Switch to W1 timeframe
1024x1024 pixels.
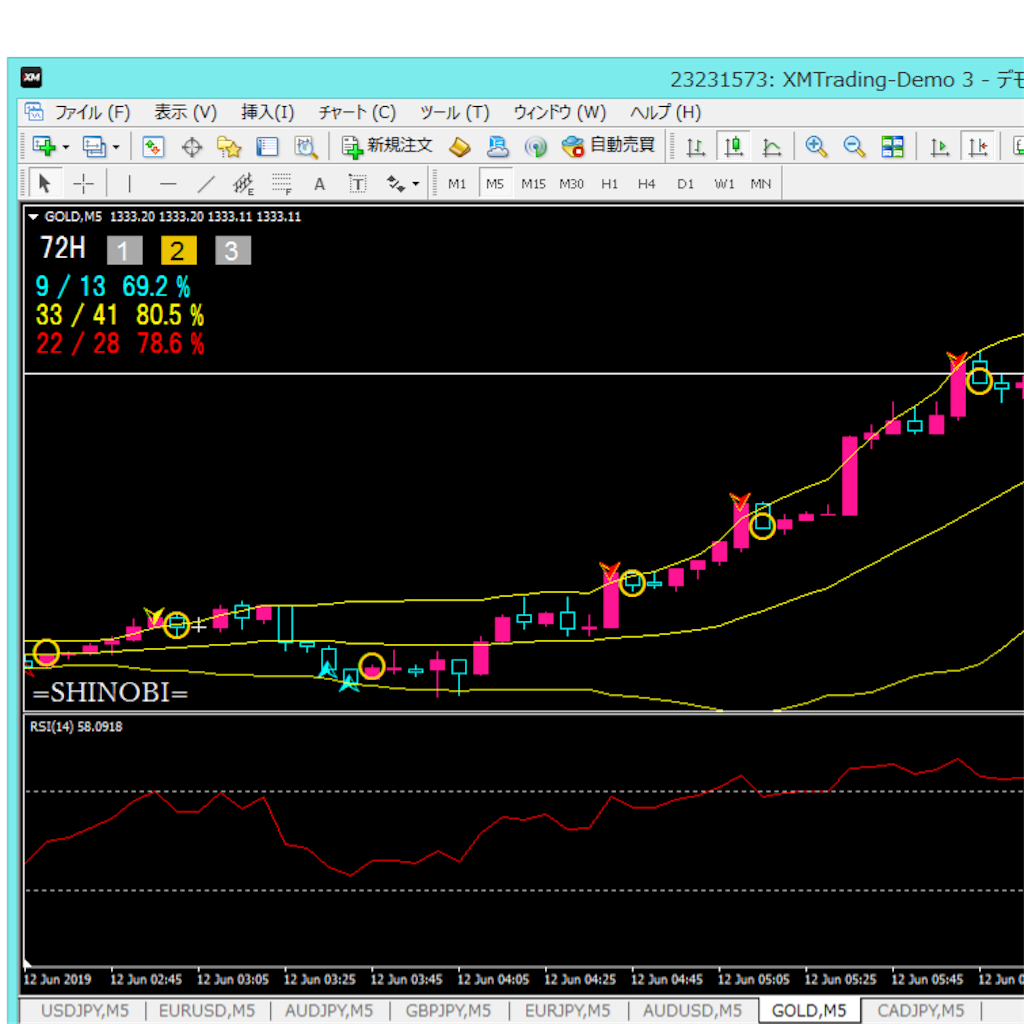[724, 184]
